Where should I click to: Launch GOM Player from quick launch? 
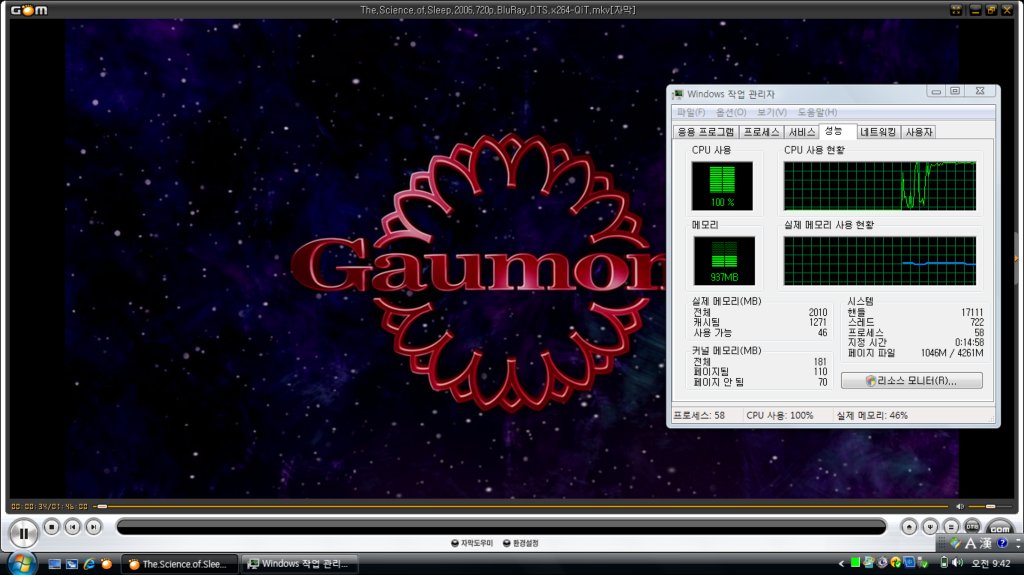[x=106, y=564]
